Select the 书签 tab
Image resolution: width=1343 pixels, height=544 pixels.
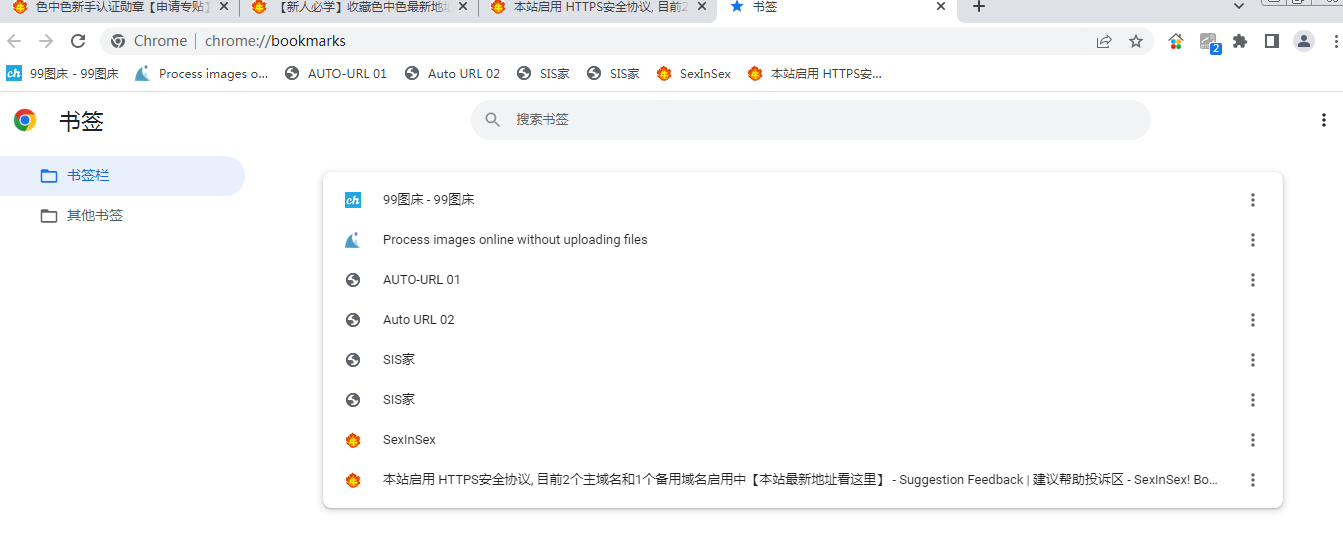coord(838,7)
